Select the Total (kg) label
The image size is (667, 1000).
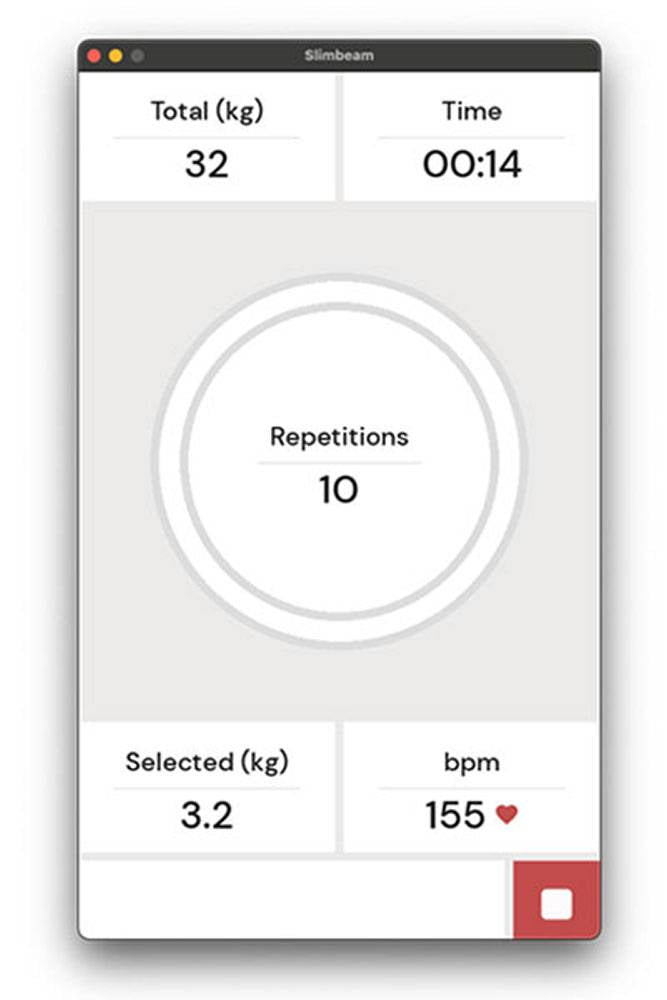(206, 111)
